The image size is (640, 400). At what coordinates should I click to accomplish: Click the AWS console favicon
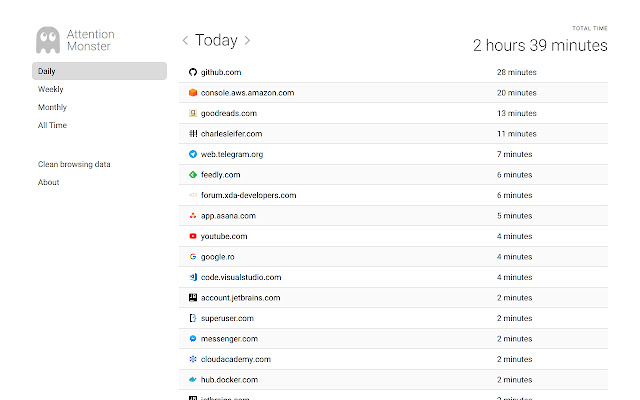coord(193,93)
